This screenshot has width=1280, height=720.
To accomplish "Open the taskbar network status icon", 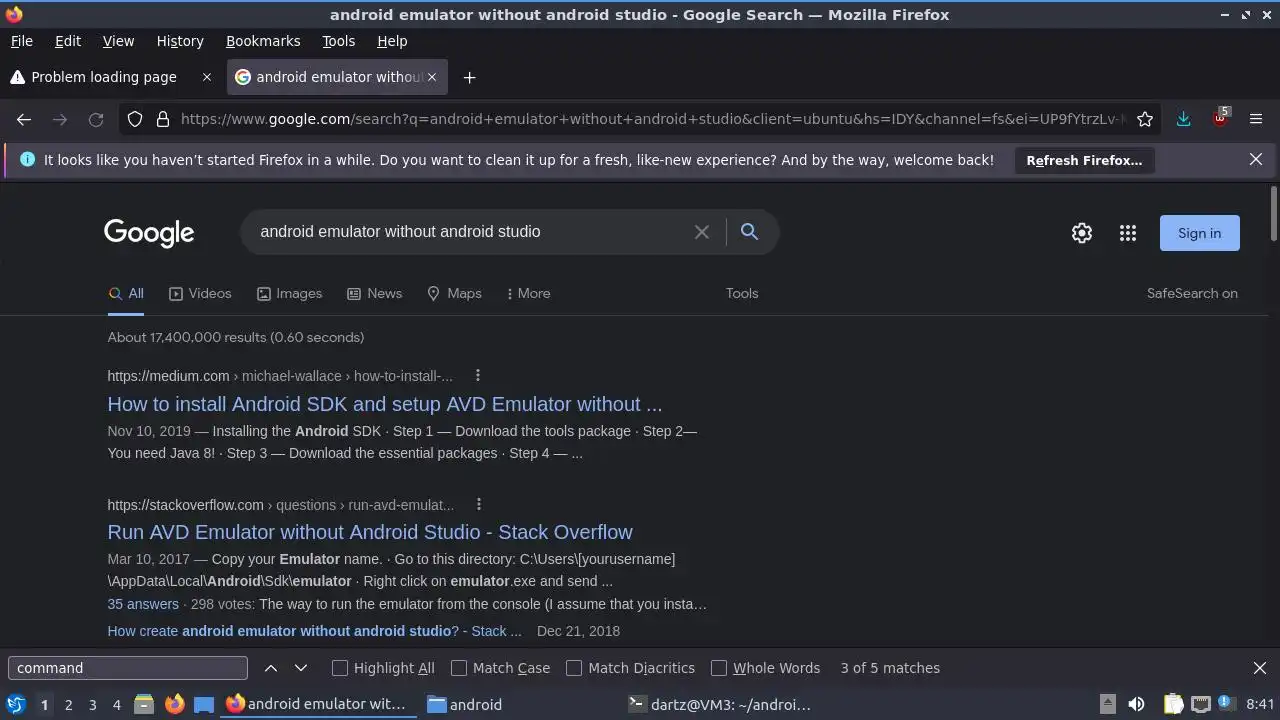I will pyautogui.click(x=1201, y=704).
